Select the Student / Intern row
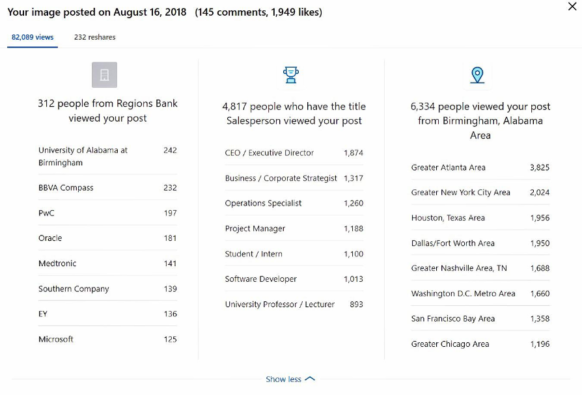This screenshot has width=582, height=395. coord(294,254)
